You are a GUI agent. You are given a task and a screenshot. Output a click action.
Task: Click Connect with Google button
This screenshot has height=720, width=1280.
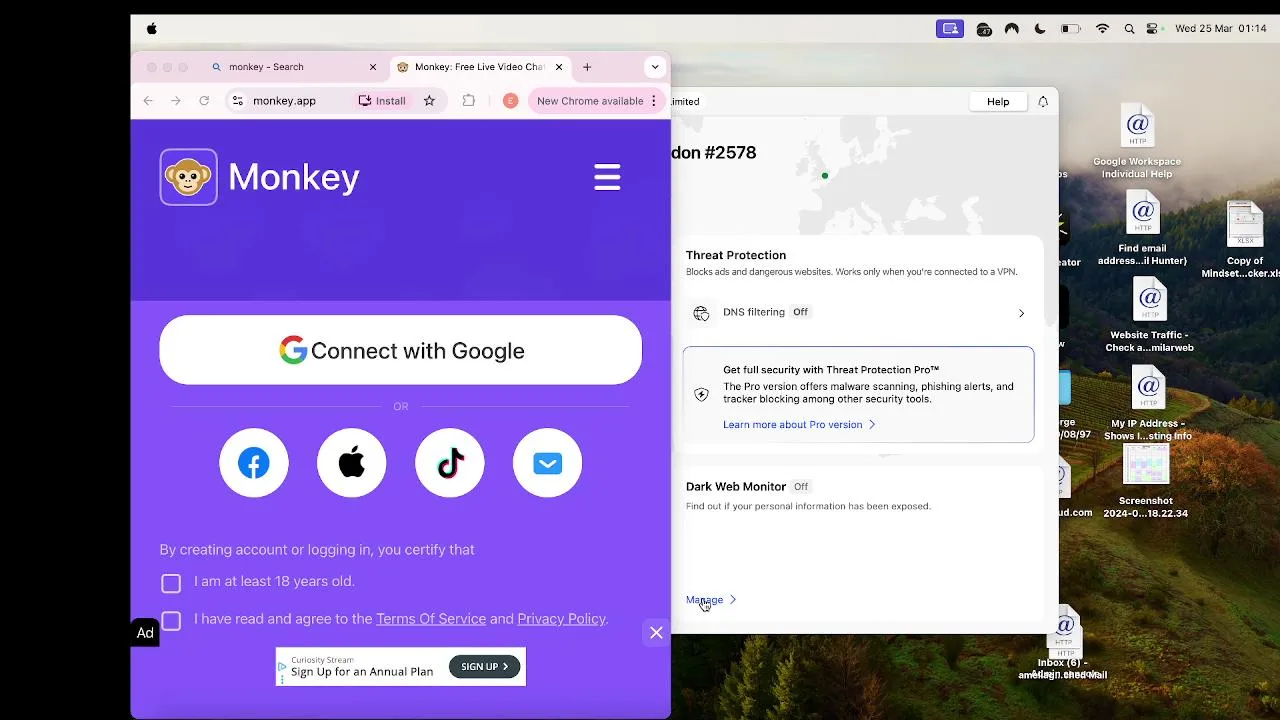coord(400,350)
